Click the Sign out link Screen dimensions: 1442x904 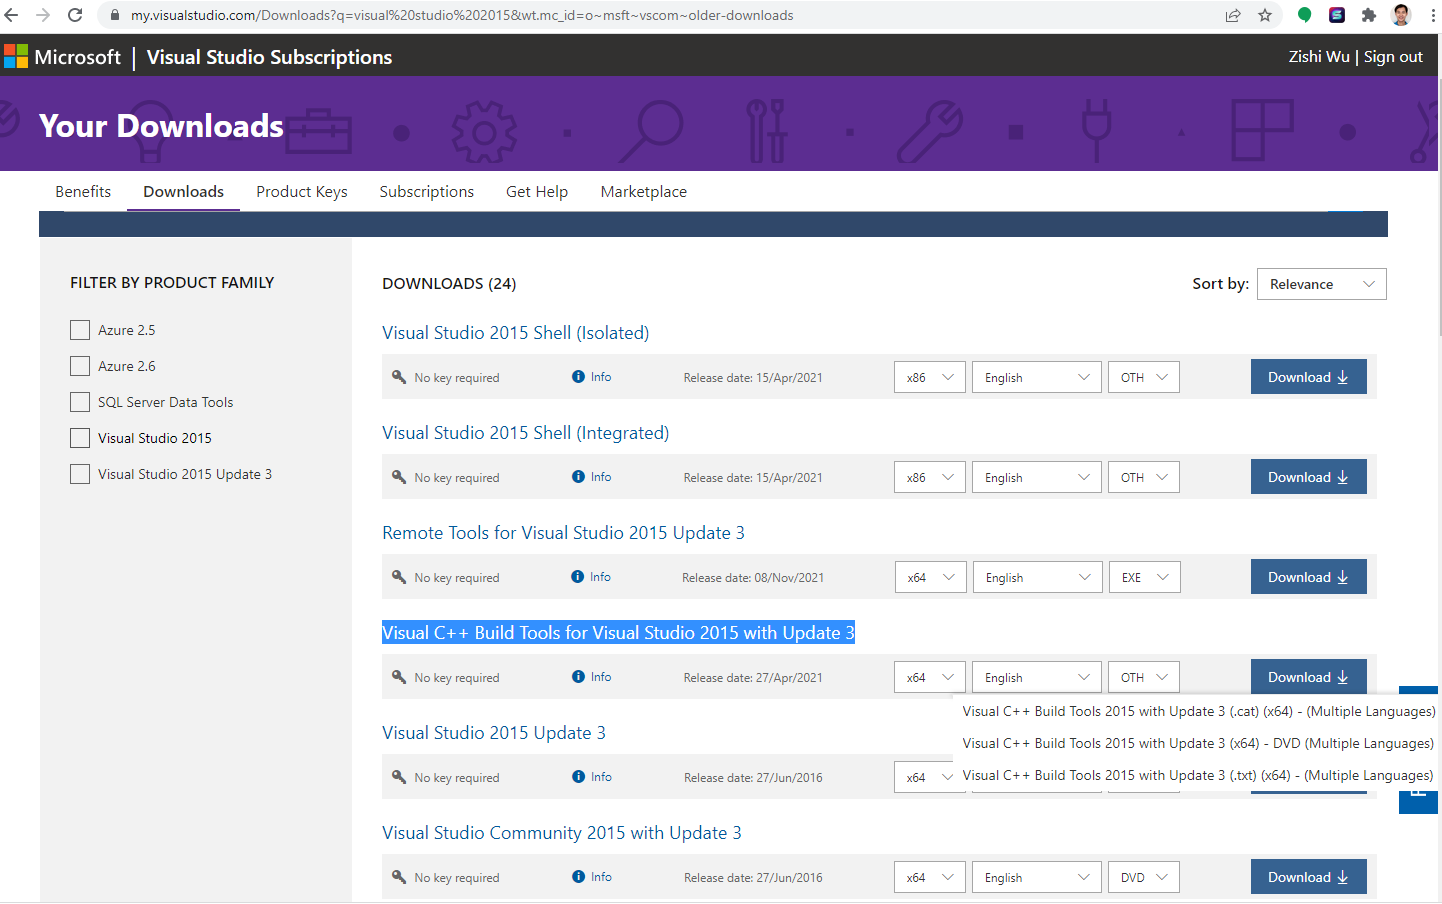tap(1393, 57)
